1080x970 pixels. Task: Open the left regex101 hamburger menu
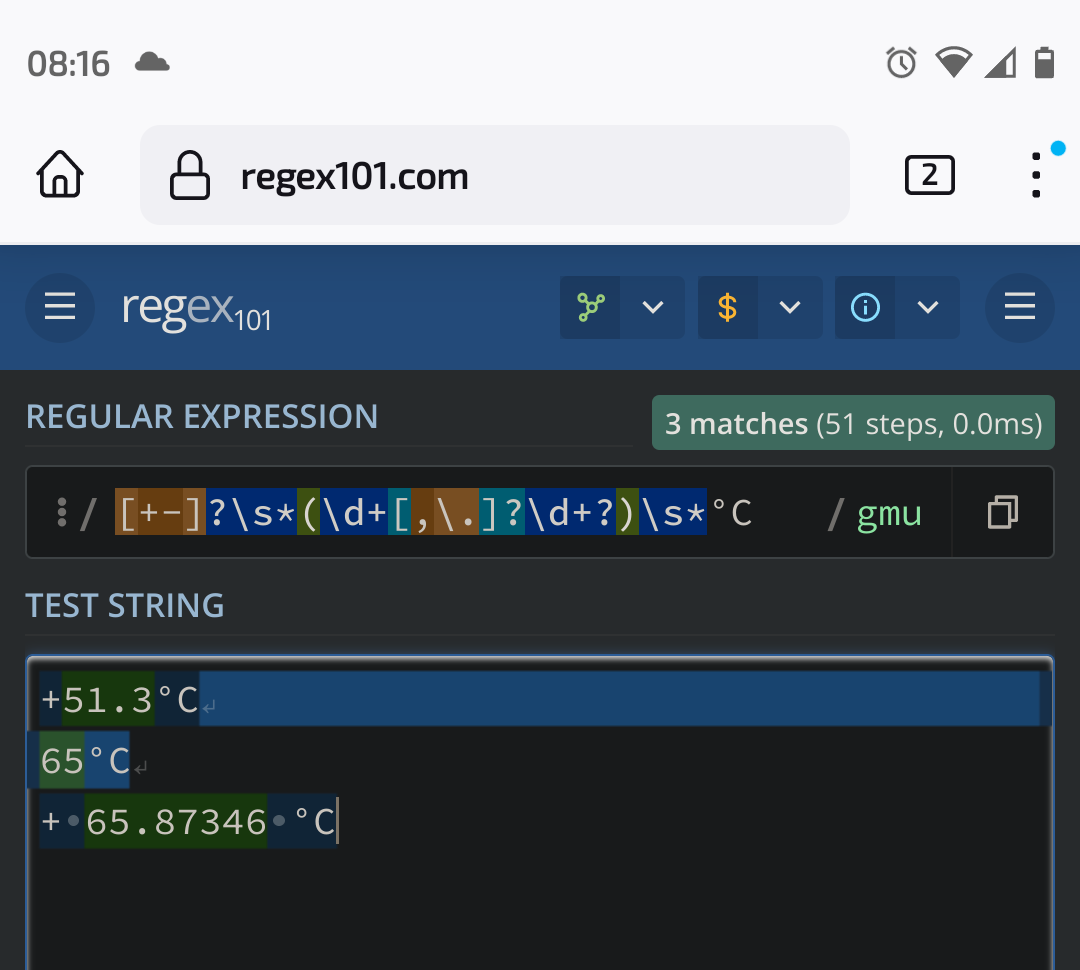[60, 307]
